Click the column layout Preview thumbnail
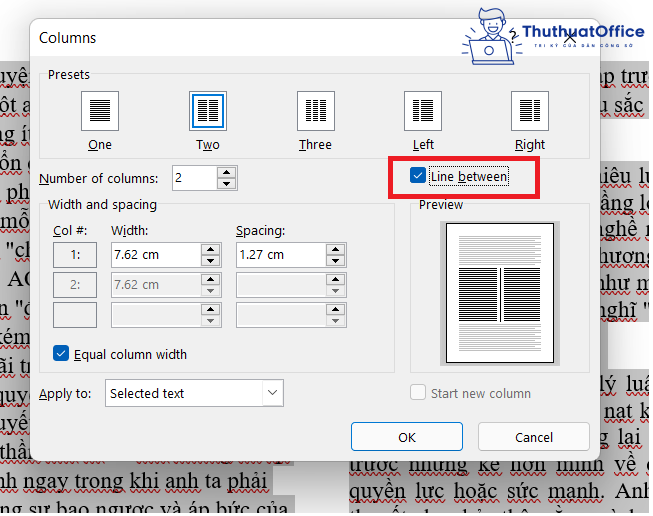The height and width of the screenshot is (516, 653). pos(500,293)
